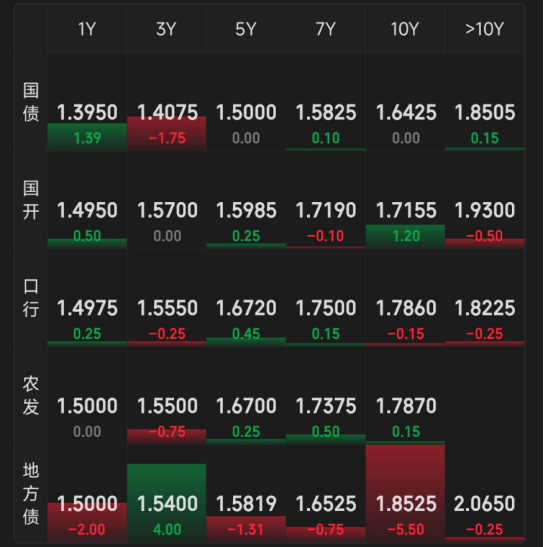Click the 地方债 row label

31,493
